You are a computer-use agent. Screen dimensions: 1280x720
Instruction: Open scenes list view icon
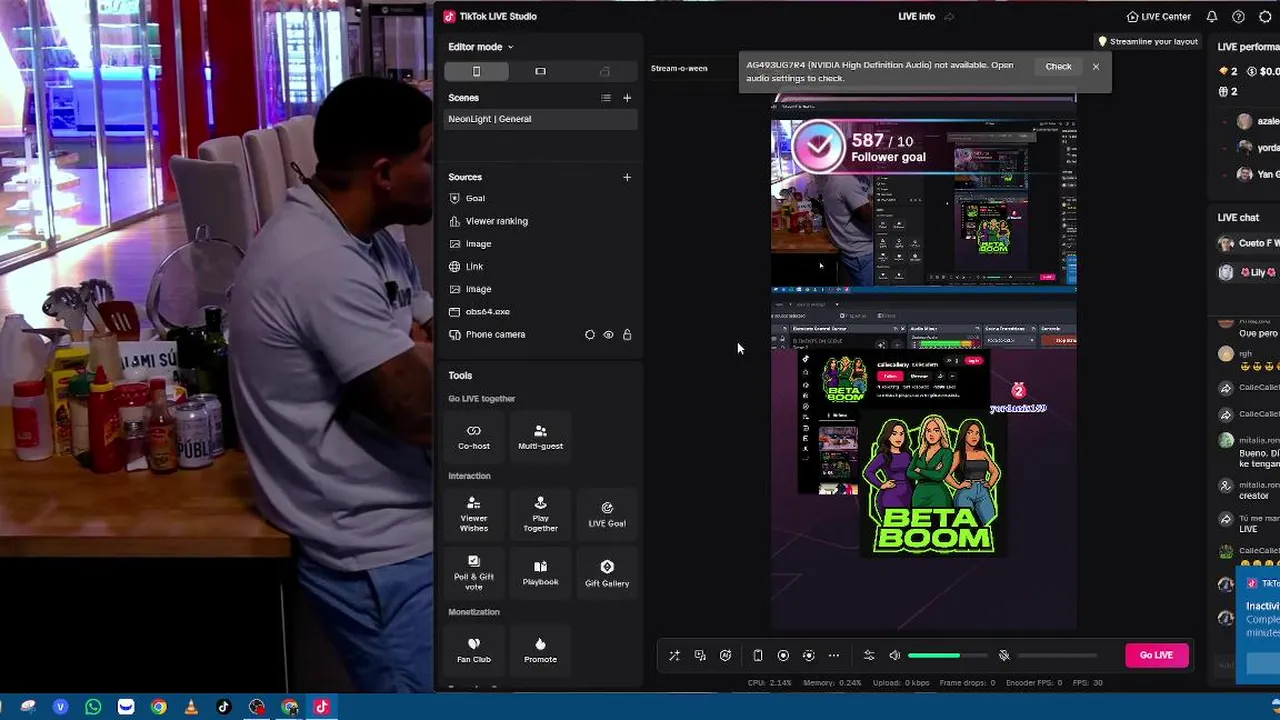point(605,98)
